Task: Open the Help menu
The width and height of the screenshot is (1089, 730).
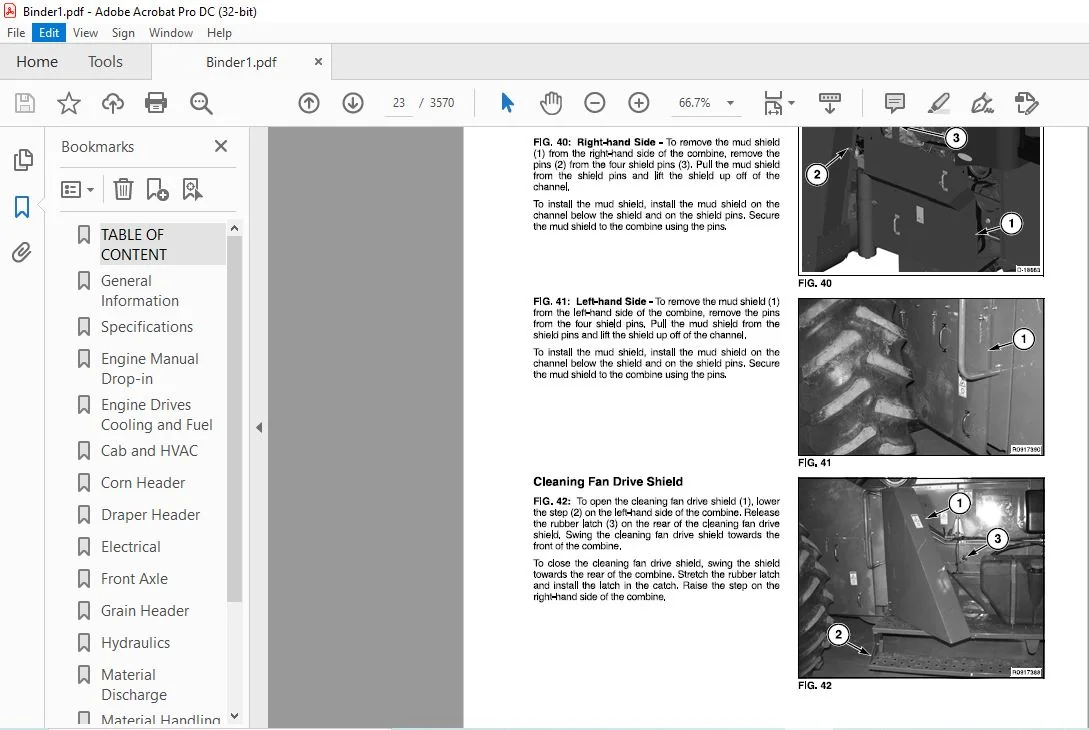Action: (219, 33)
